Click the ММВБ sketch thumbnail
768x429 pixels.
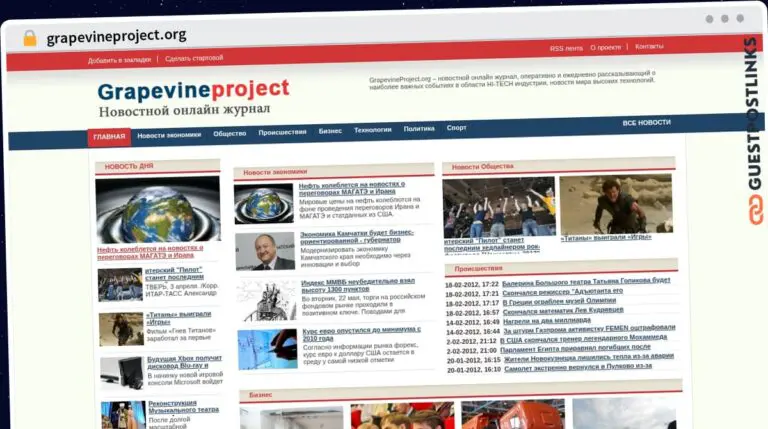click(267, 300)
